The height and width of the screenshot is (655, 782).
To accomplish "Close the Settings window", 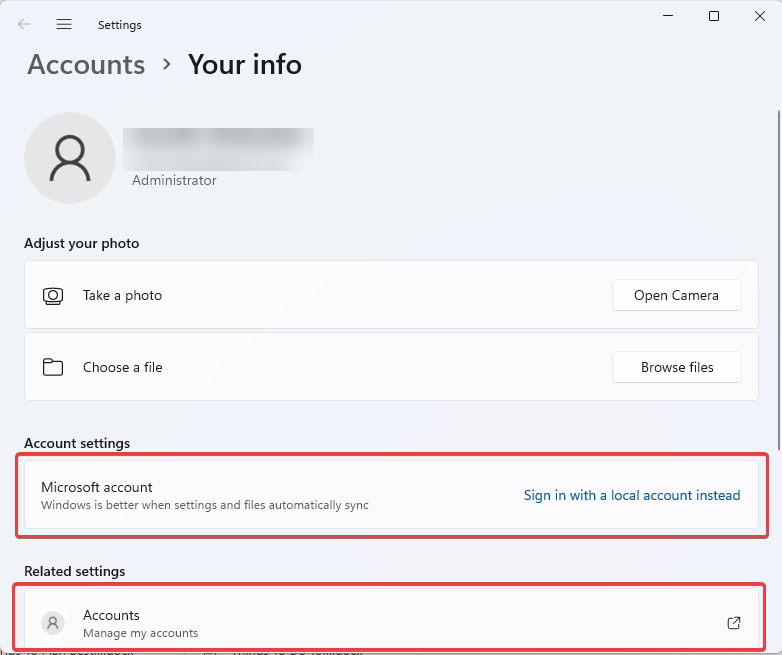I will click(759, 16).
